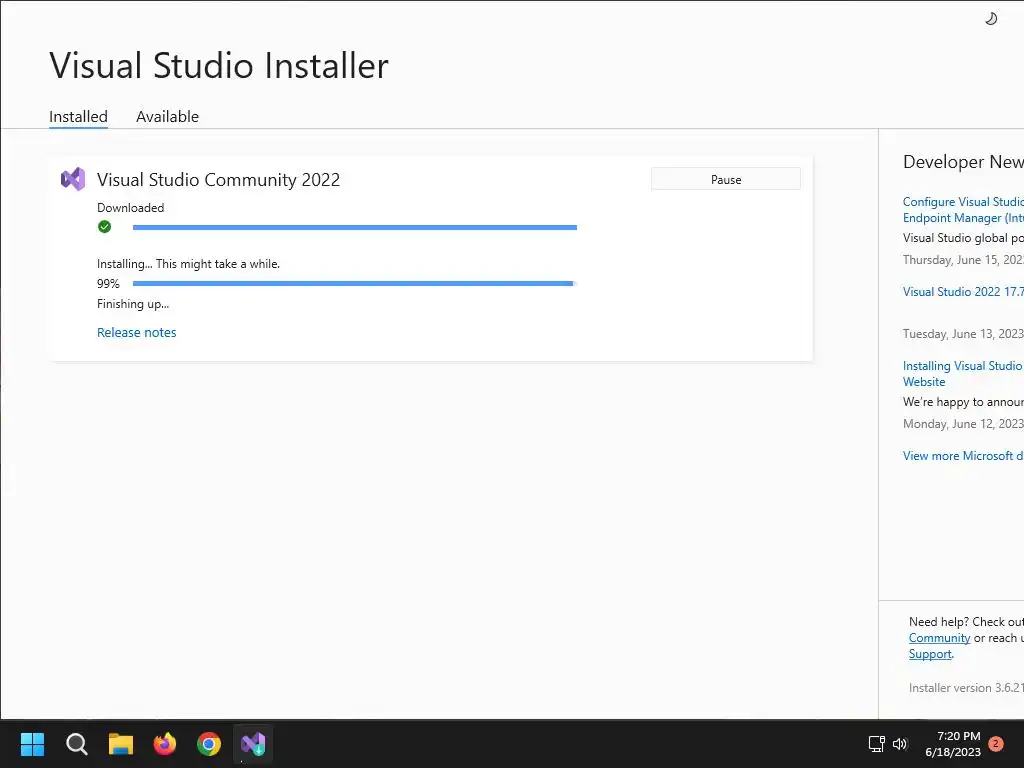Open the Windows Start menu
The width and height of the screenshot is (1024, 768).
(x=33, y=744)
